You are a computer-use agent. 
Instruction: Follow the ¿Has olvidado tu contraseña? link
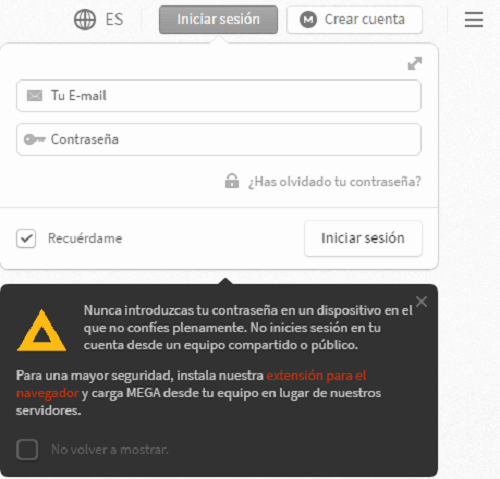(334, 182)
